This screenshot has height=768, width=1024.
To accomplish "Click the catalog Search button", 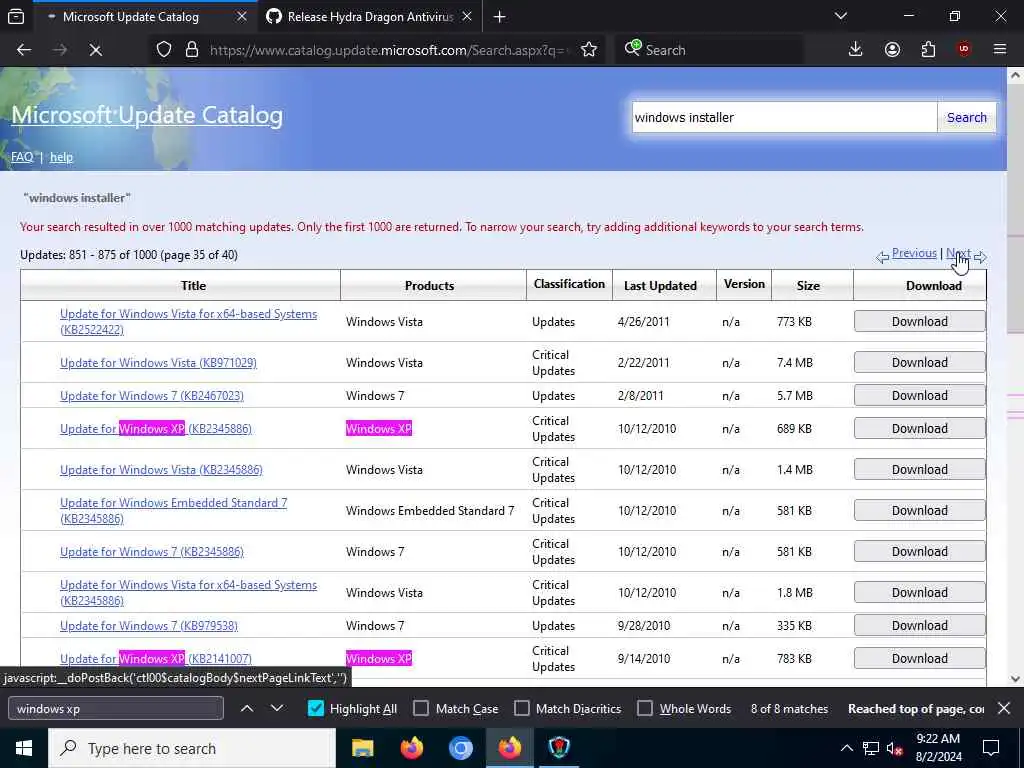I will (x=967, y=118).
